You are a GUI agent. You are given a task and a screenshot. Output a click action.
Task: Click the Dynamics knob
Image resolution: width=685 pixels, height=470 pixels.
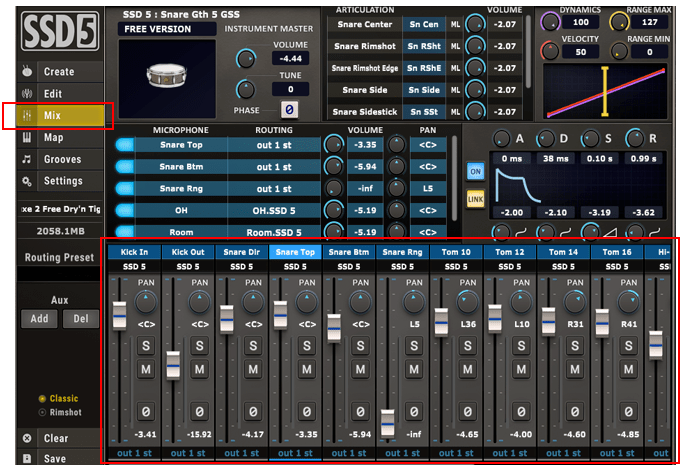coord(550,22)
